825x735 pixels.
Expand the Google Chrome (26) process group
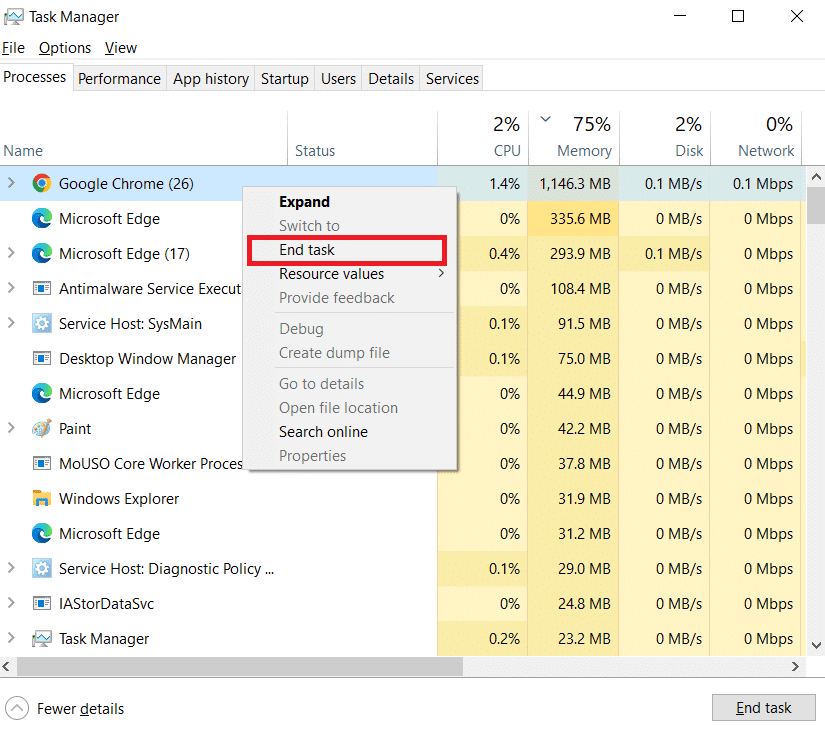pyautogui.click(x=11, y=183)
